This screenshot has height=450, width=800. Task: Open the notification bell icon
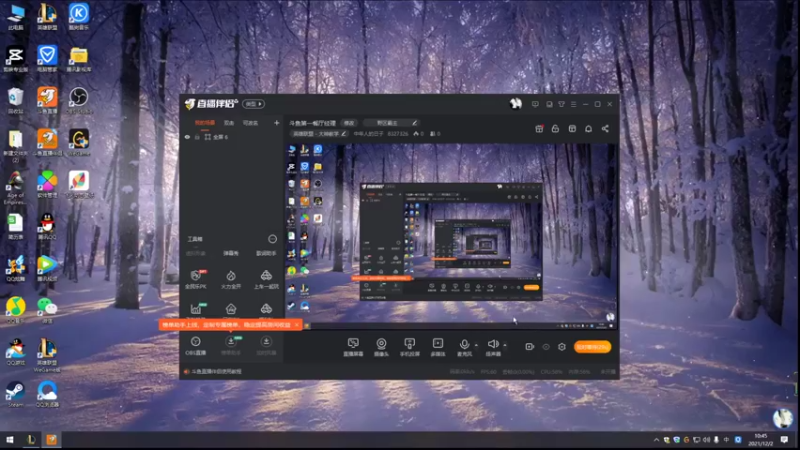tap(588, 129)
